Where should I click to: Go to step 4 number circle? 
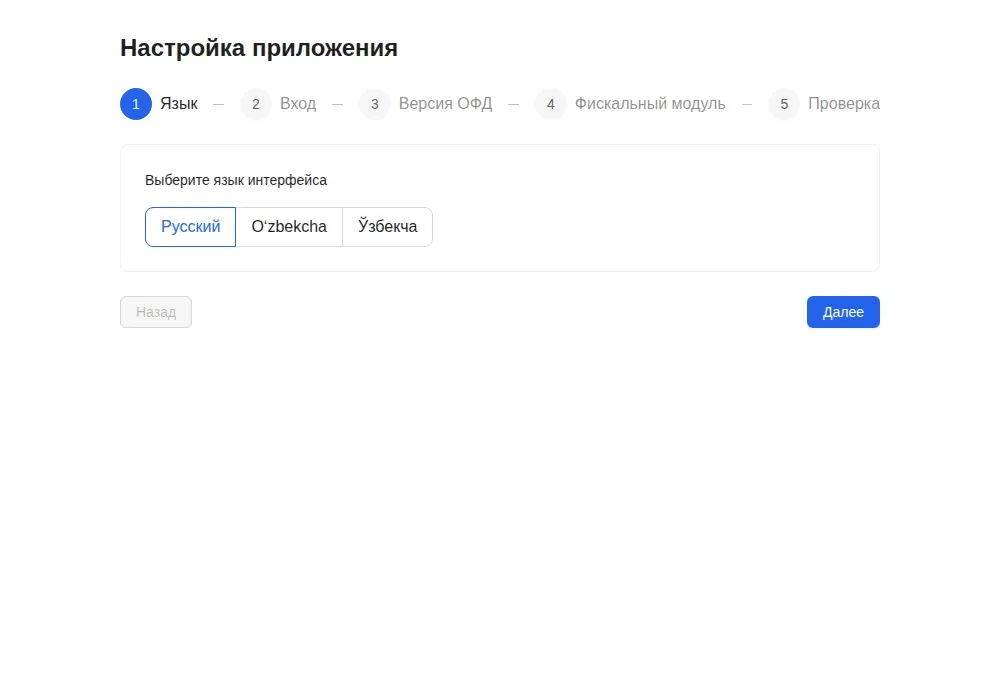pos(550,104)
